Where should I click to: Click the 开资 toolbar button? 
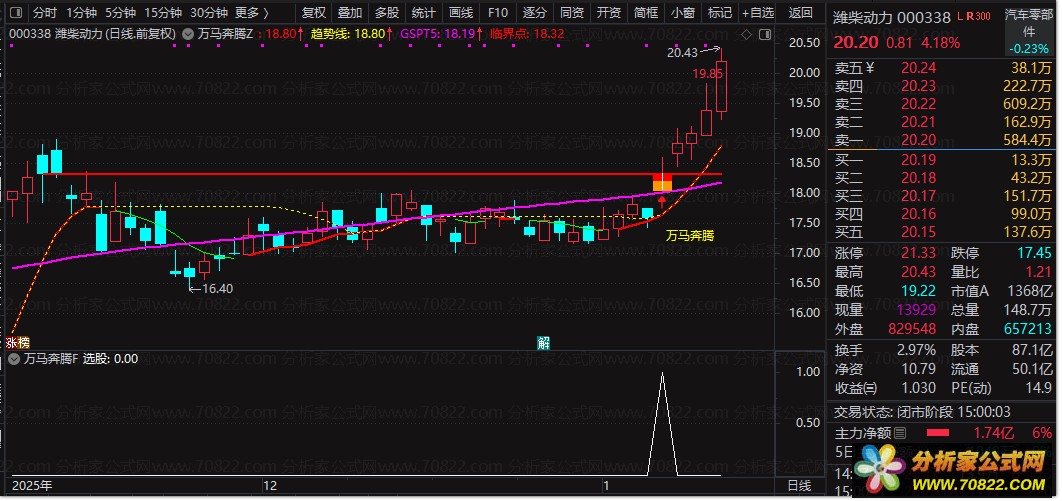pos(608,13)
